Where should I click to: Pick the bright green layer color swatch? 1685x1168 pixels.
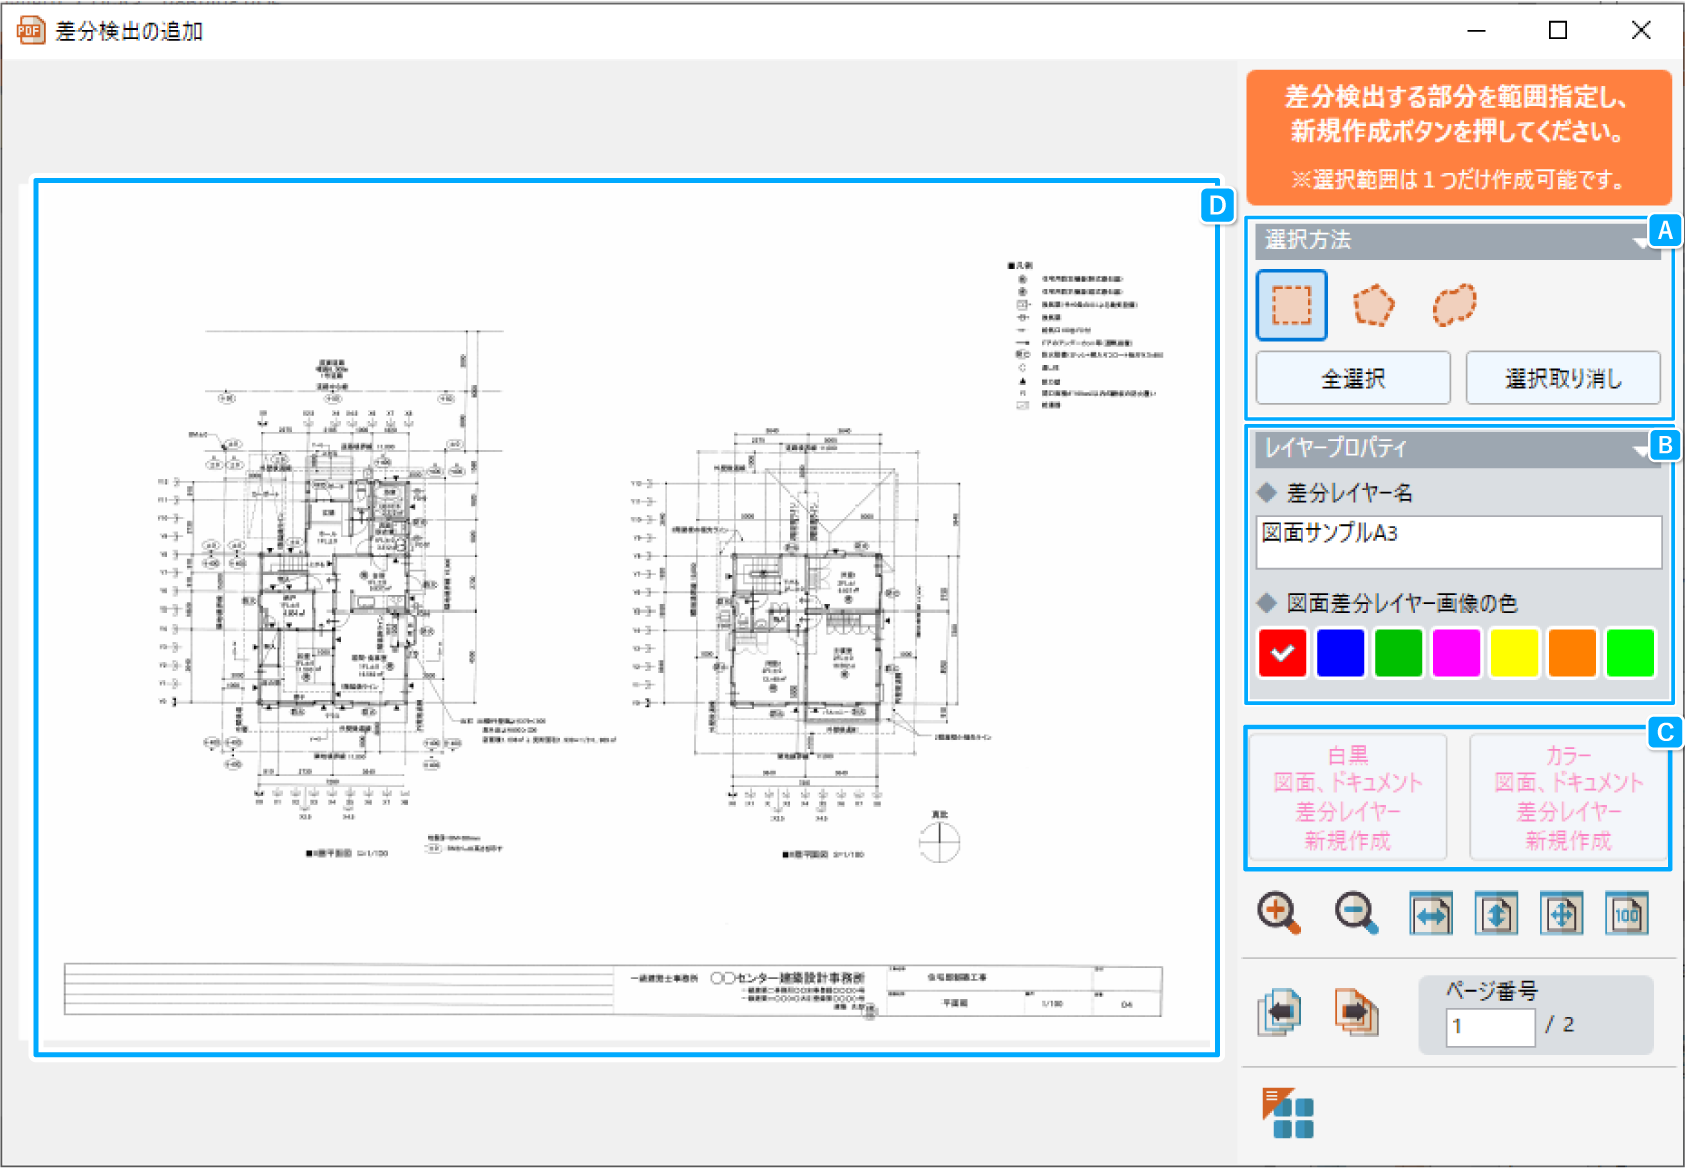point(1630,653)
